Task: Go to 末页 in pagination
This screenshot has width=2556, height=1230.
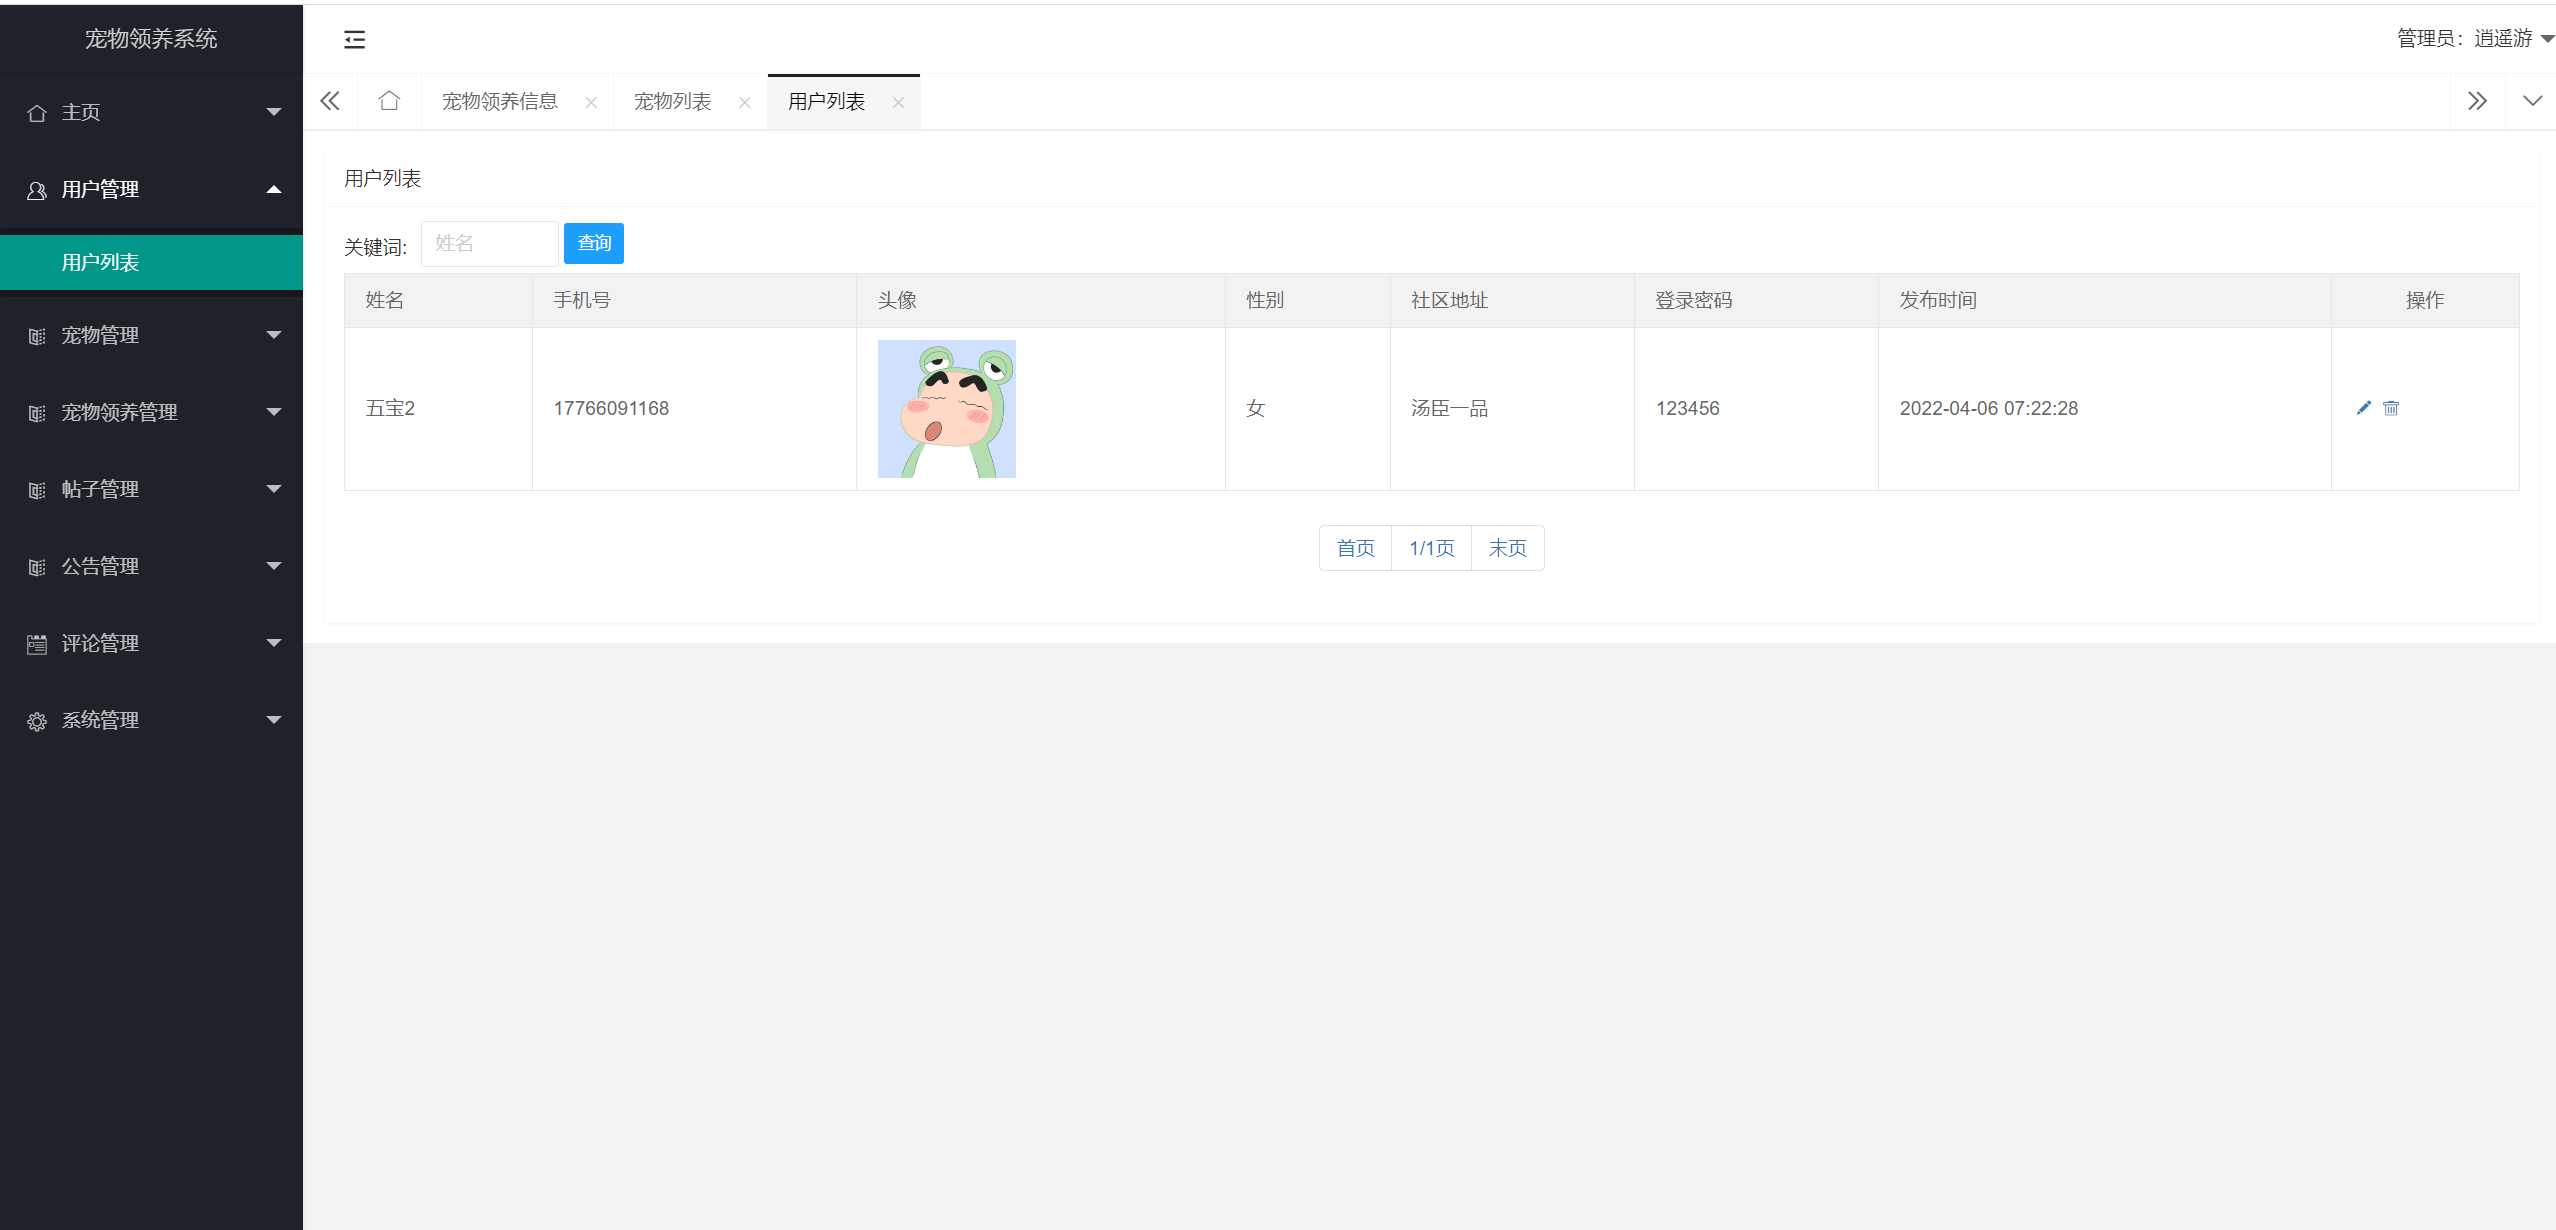Action: (x=1507, y=548)
